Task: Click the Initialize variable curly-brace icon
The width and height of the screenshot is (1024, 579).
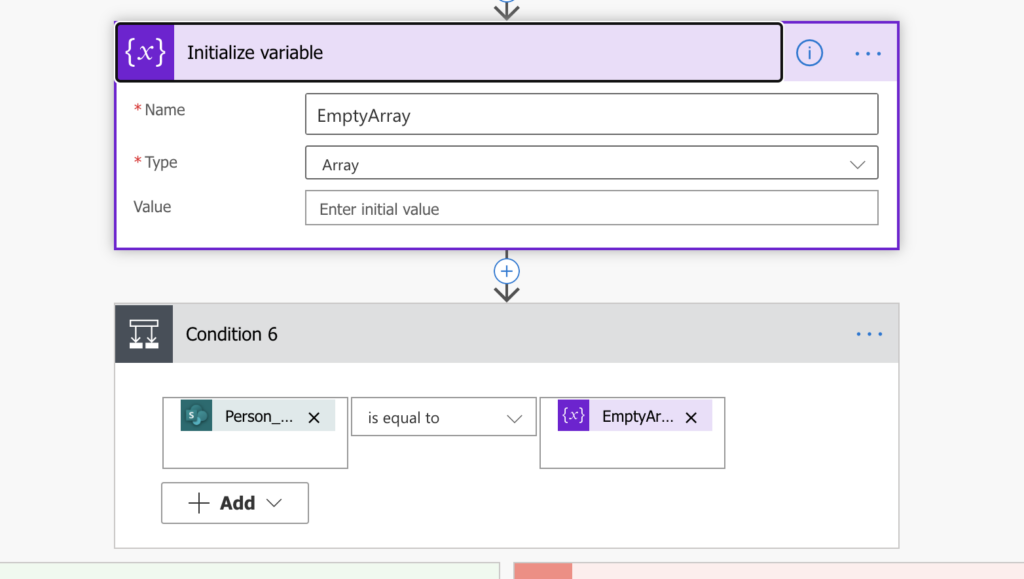Action: [x=145, y=53]
